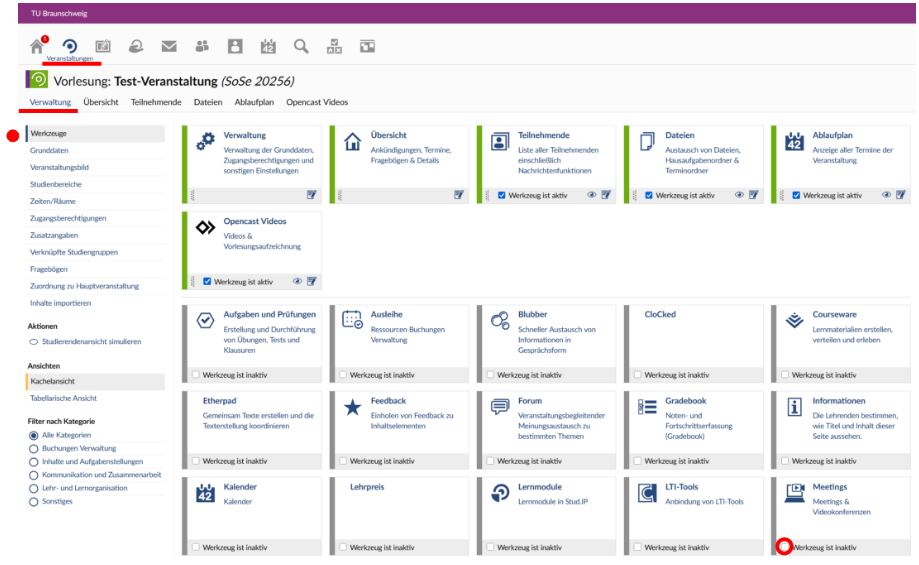Click the Gradebook list icon
This screenshot has height=565, width=919.
(x=647, y=407)
